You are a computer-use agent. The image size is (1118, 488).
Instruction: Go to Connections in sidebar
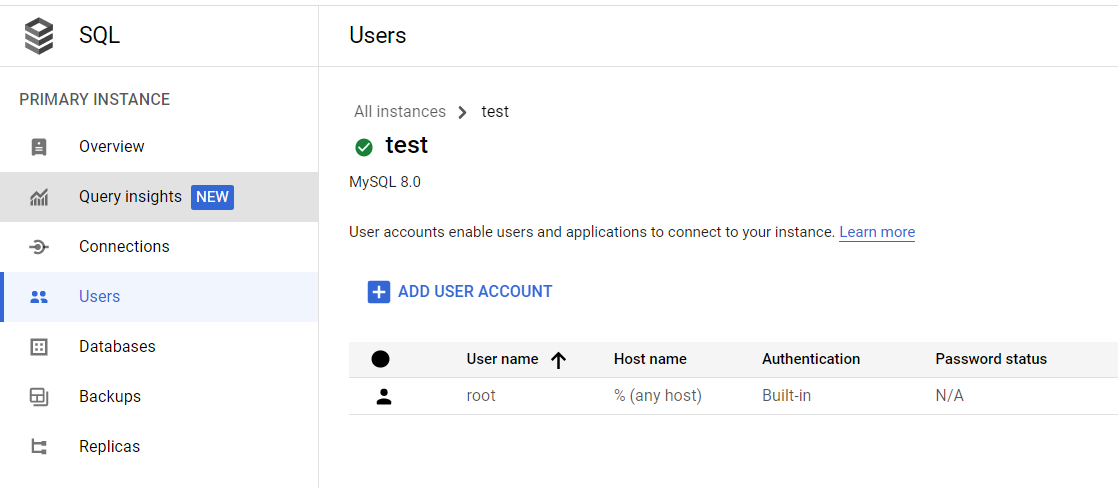pyautogui.click(x=159, y=247)
